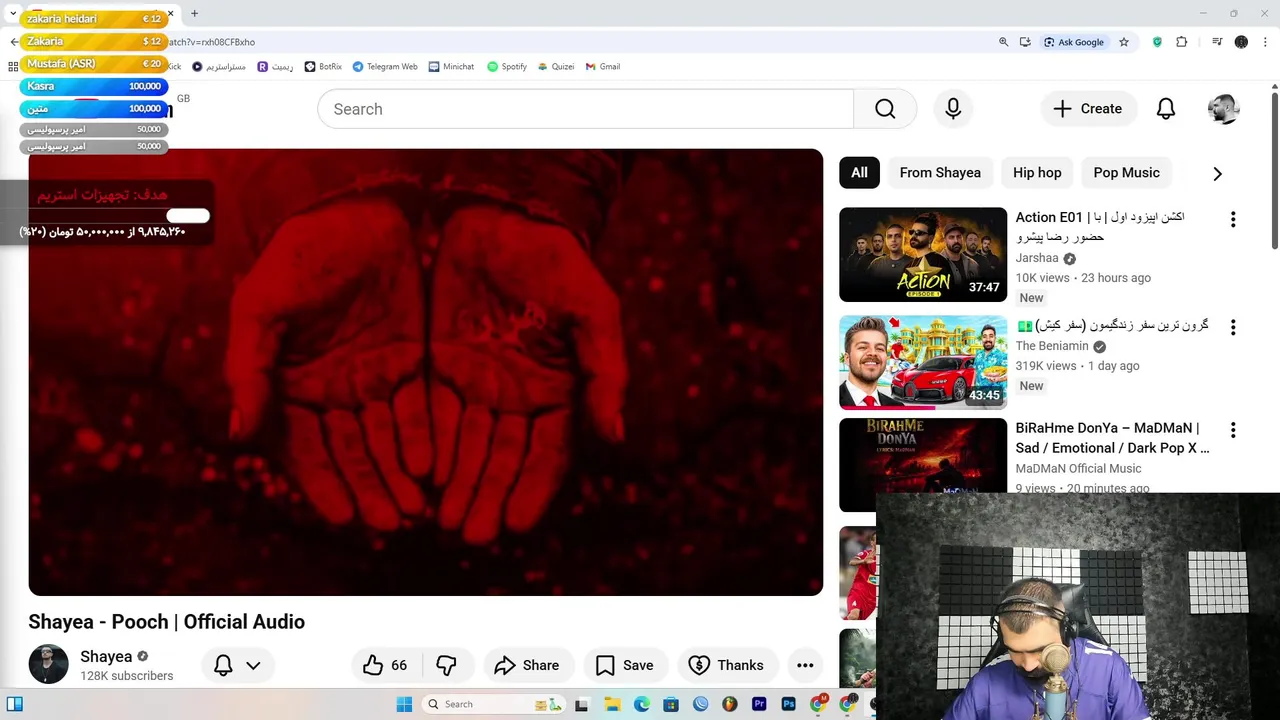Open options menu for The Beniamin video
1280x720 pixels.
pyautogui.click(x=1233, y=327)
